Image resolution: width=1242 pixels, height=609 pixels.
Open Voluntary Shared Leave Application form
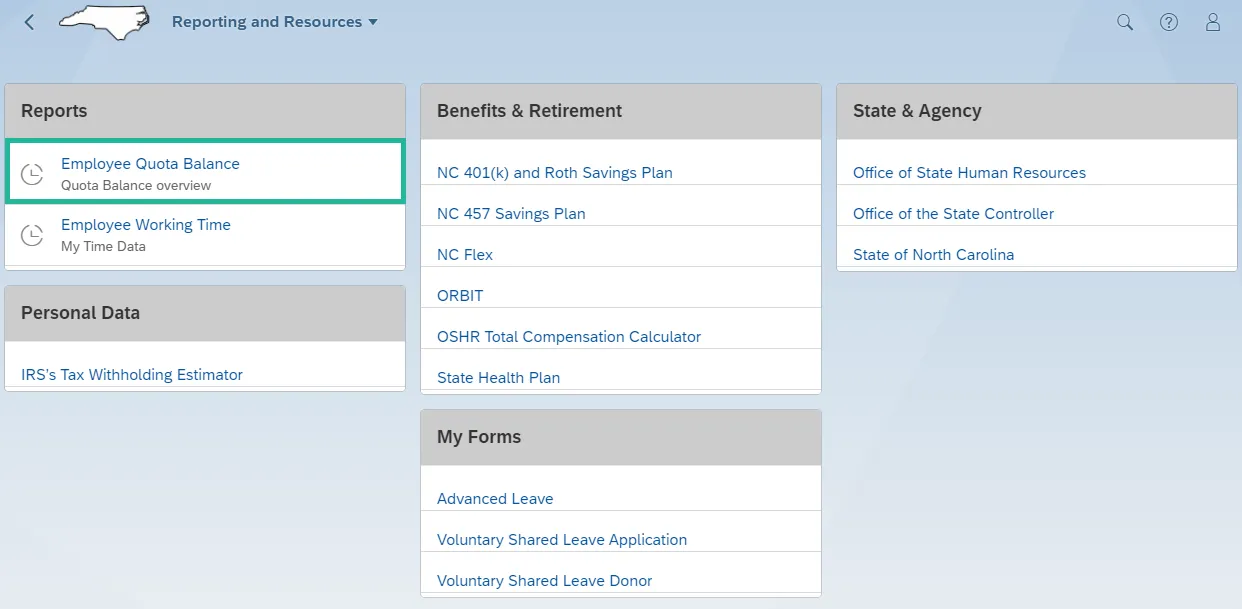562,540
